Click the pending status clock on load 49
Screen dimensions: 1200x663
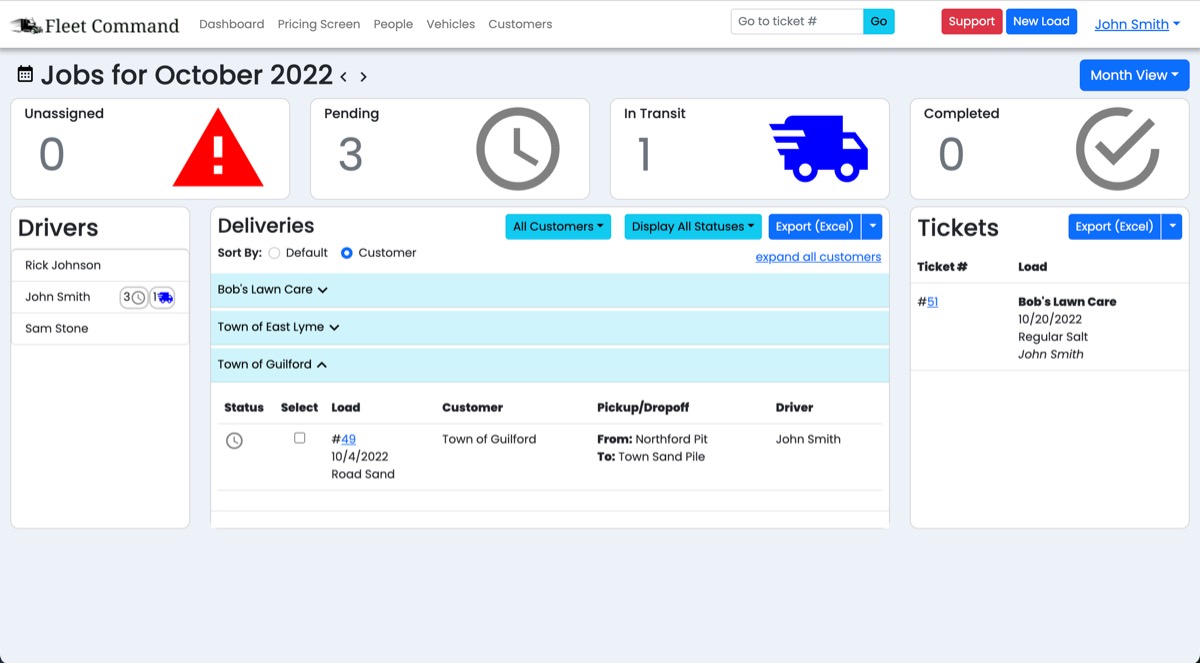point(234,440)
